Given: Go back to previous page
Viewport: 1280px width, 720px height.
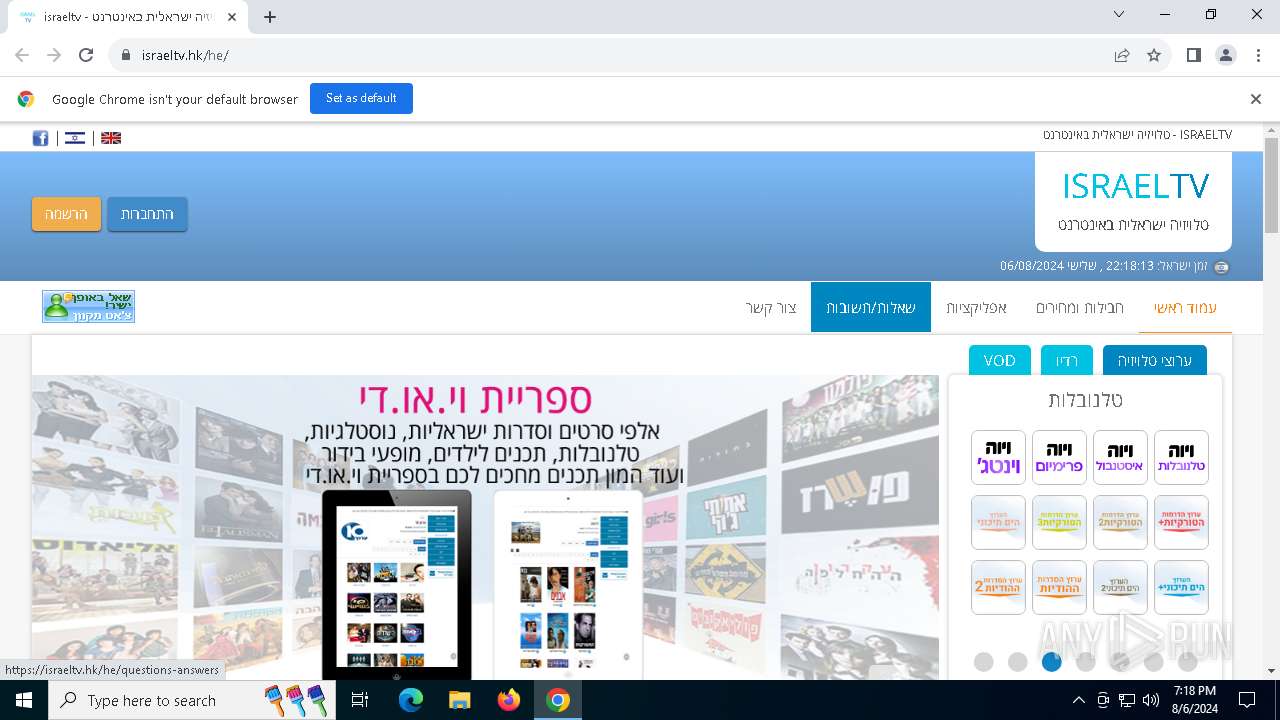Looking at the screenshot, I should tap(22, 55).
